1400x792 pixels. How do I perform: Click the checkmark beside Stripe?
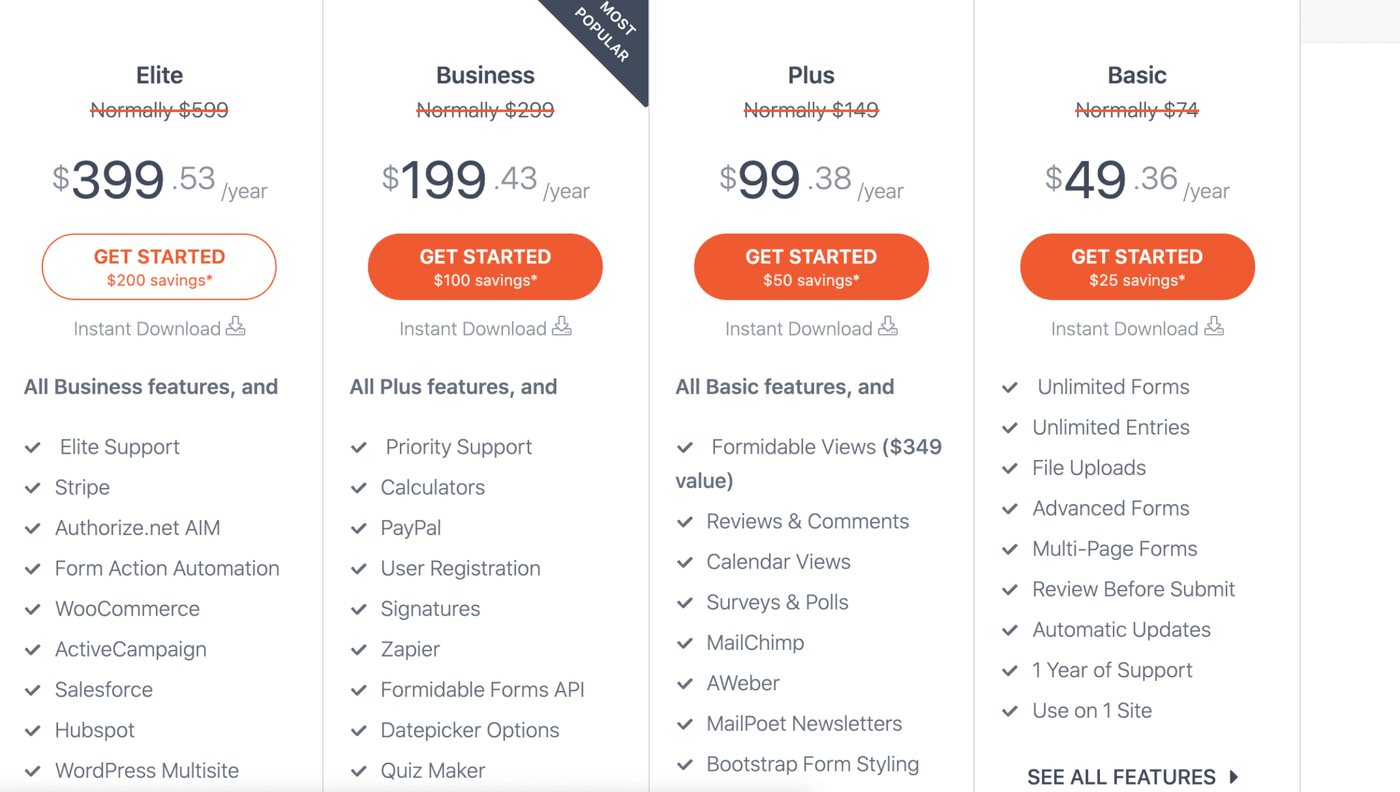click(x=33, y=488)
